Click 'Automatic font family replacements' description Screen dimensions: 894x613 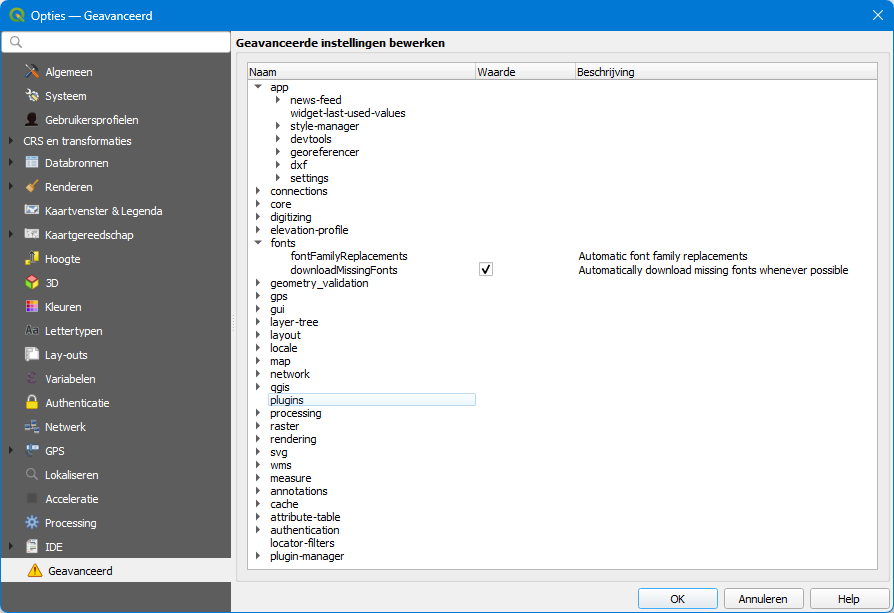(x=663, y=256)
